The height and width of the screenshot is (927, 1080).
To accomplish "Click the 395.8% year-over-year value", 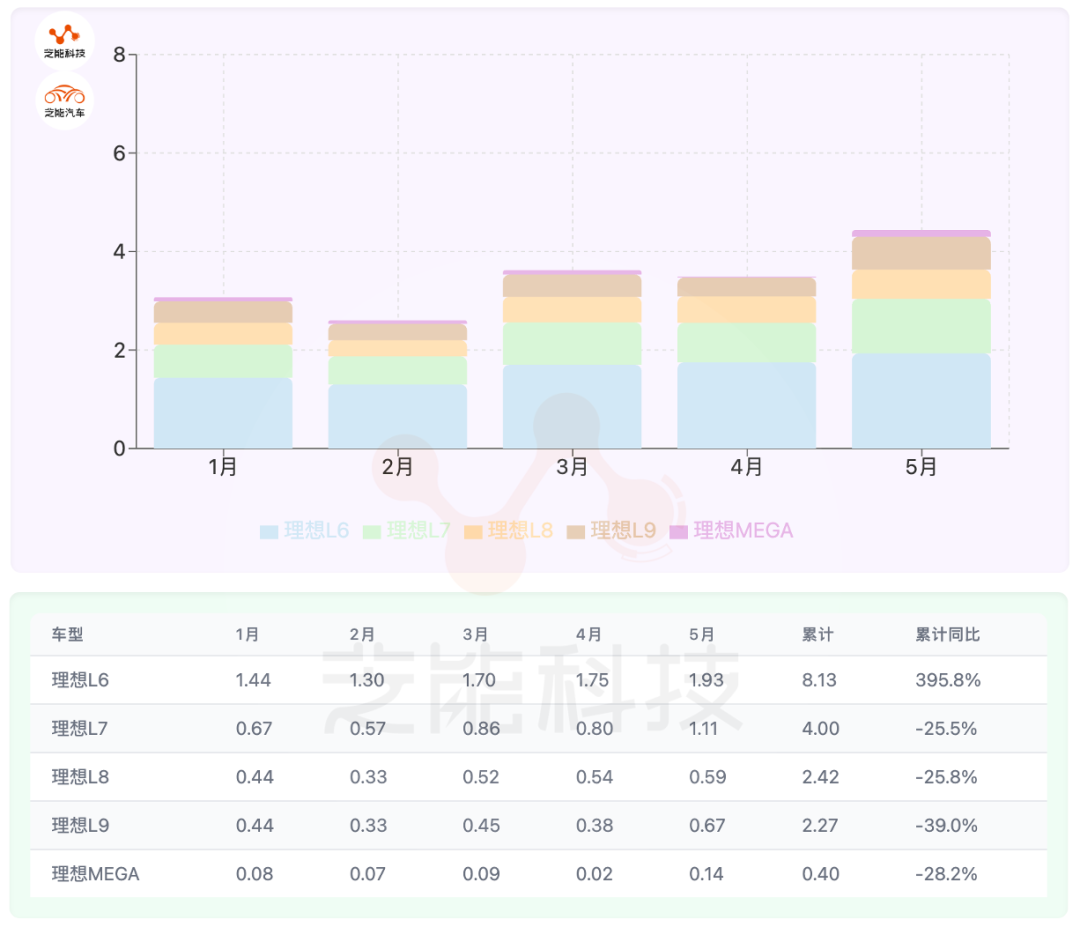I will [x=948, y=680].
